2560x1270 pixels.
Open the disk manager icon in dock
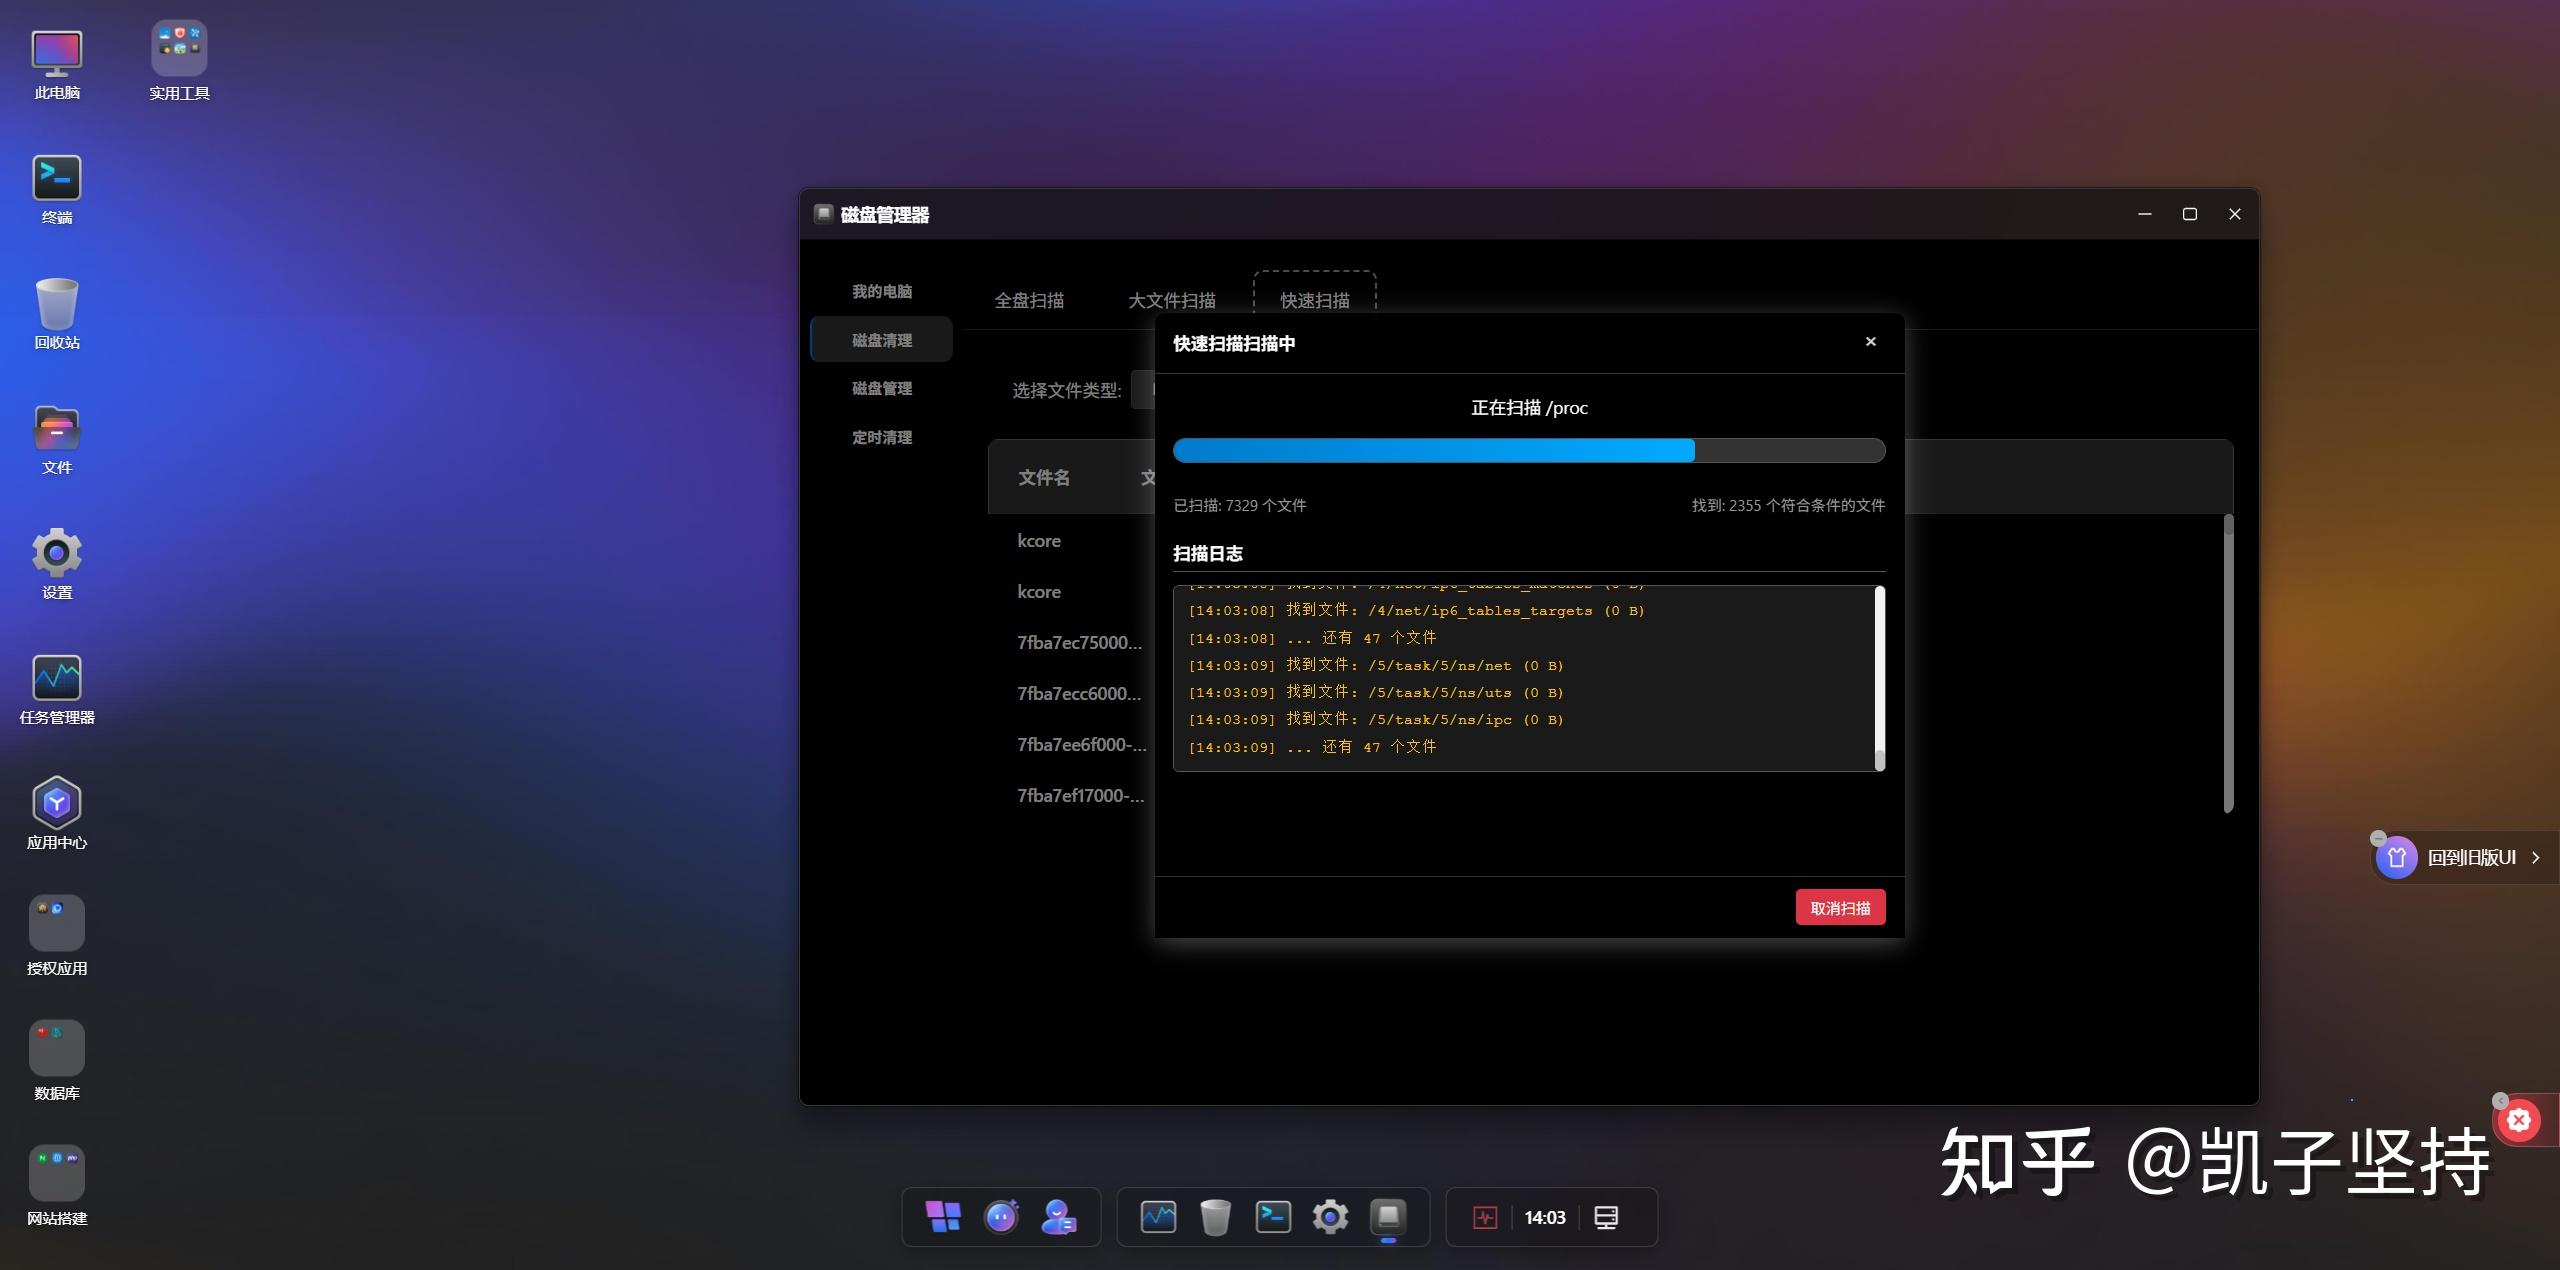pos(1388,1217)
